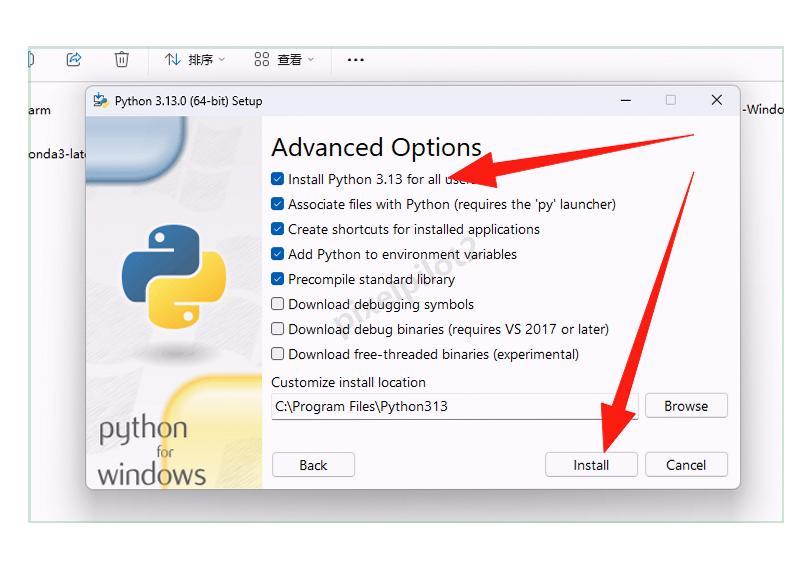Uncheck Associate files with Python option
812x569 pixels.
pyautogui.click(x=278, y=204)
